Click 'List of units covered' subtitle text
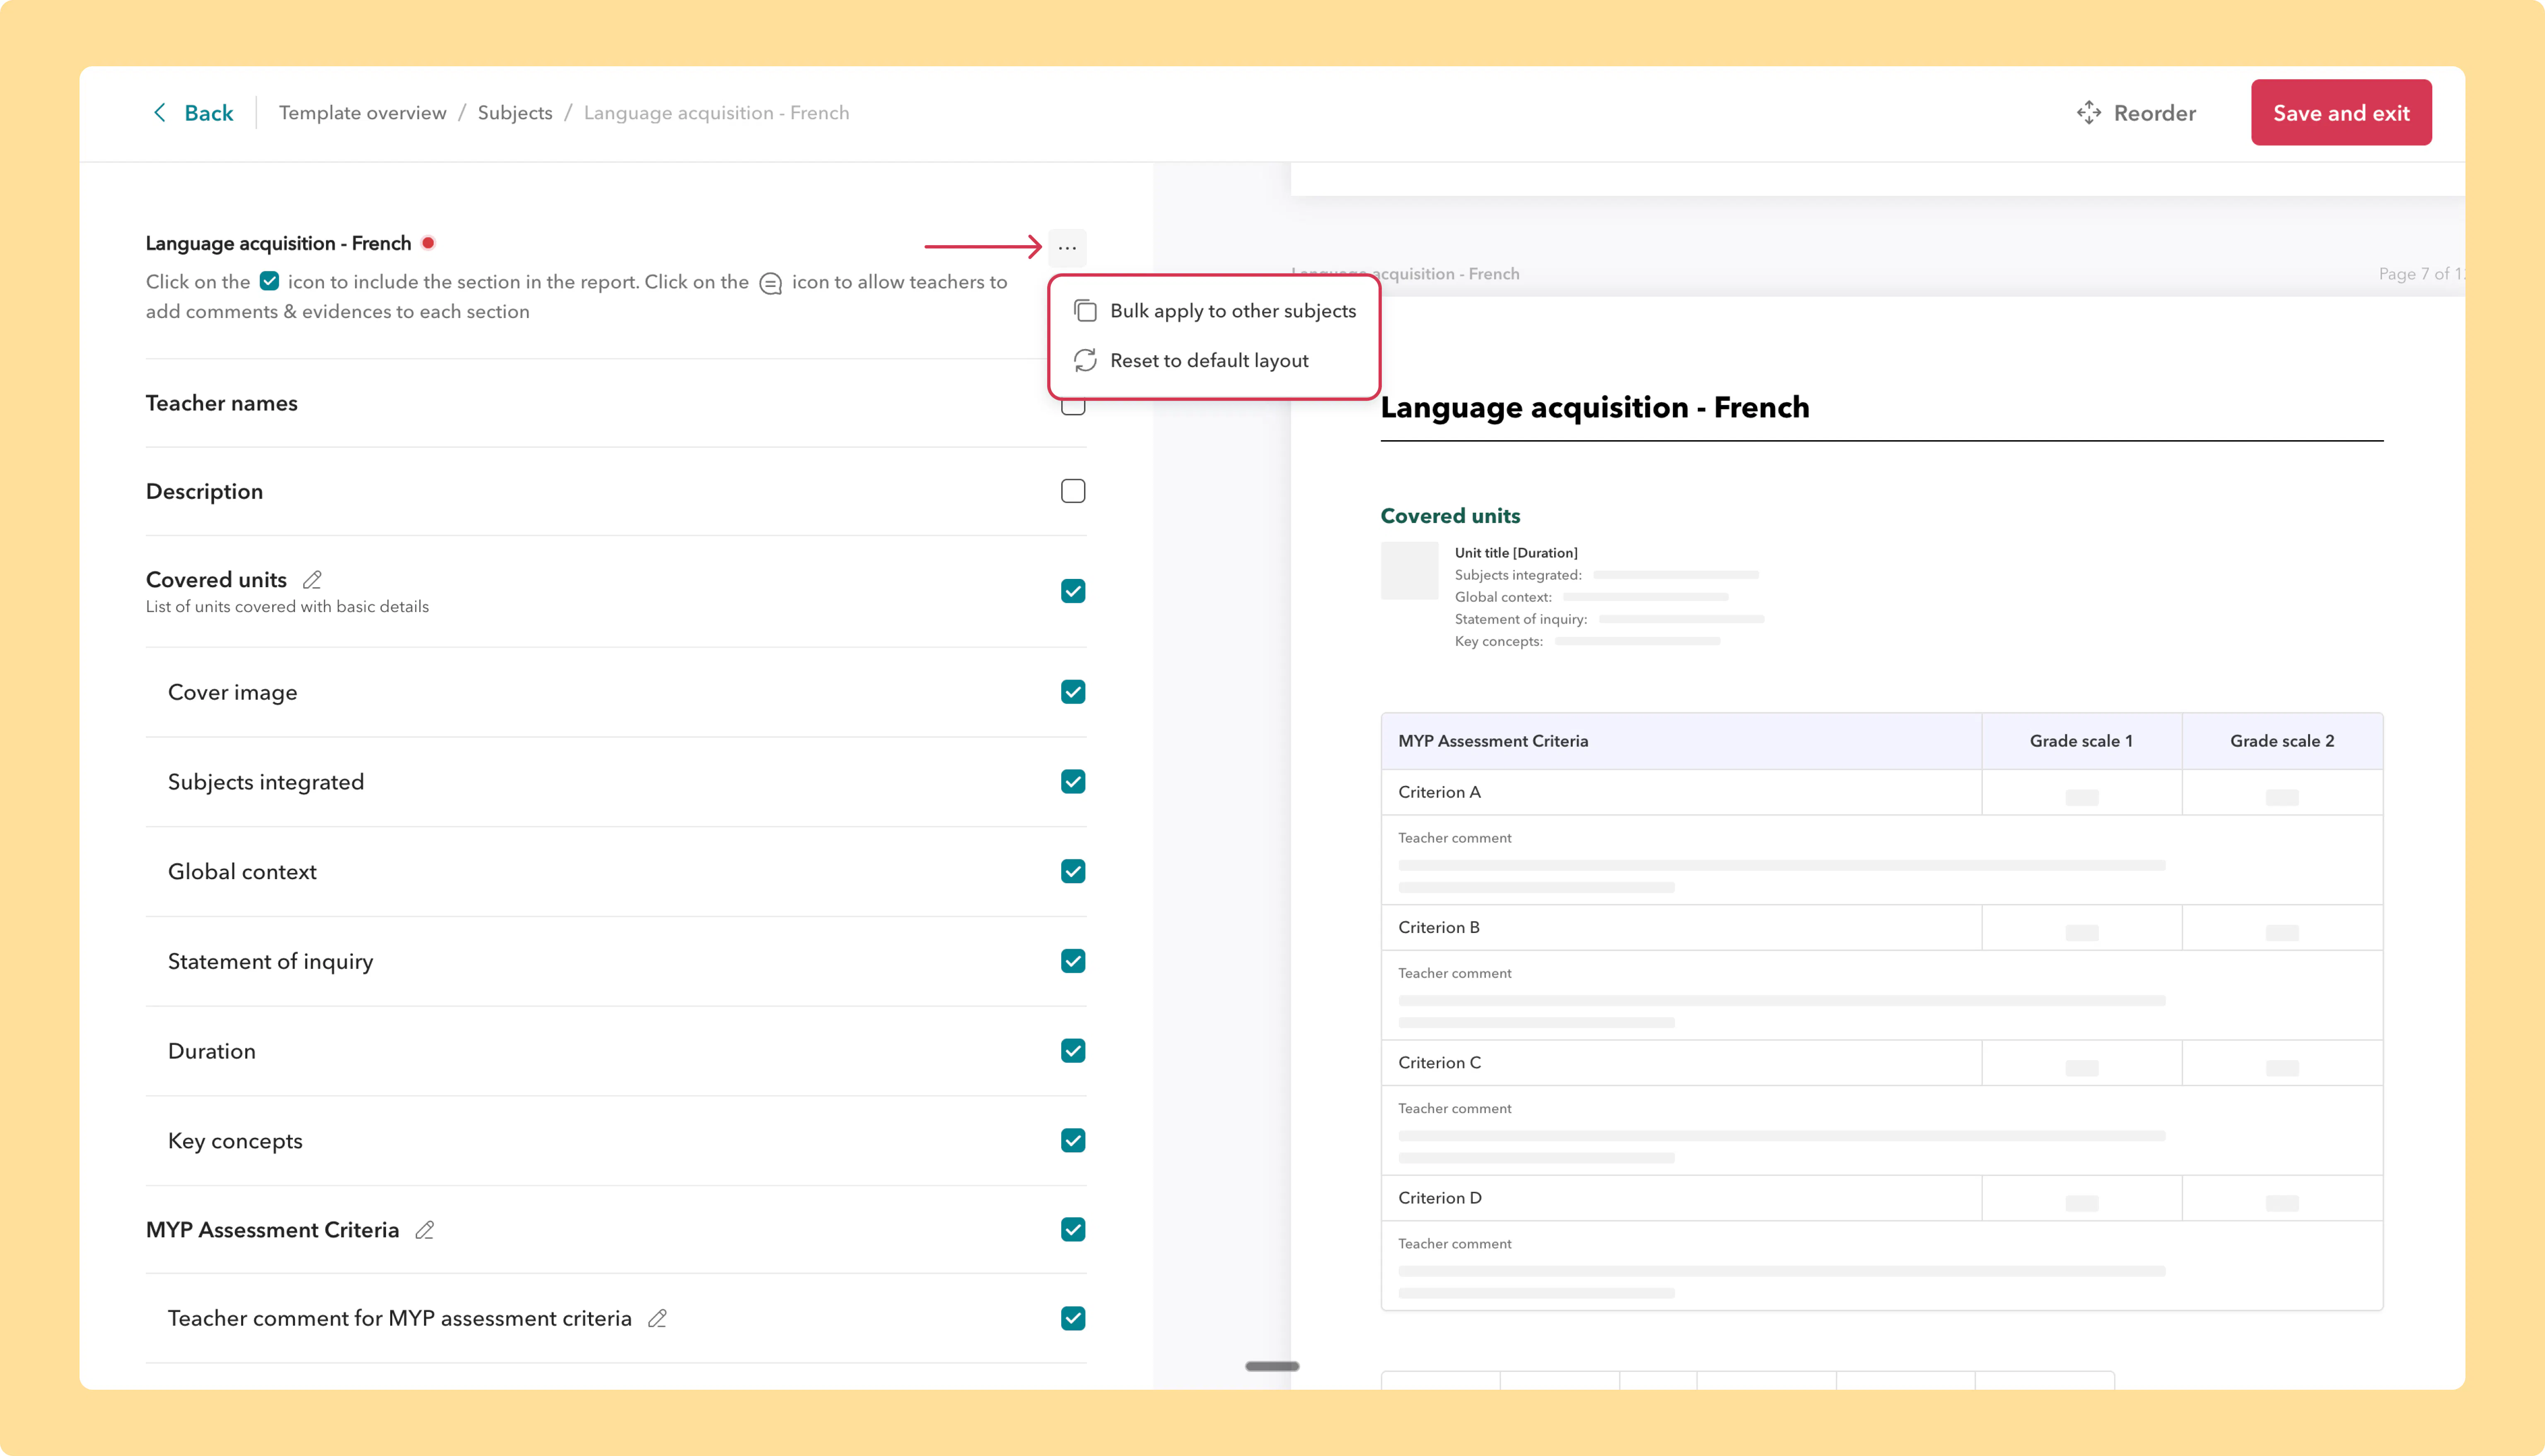2545x1456 pixels. (x=287, y=607)
